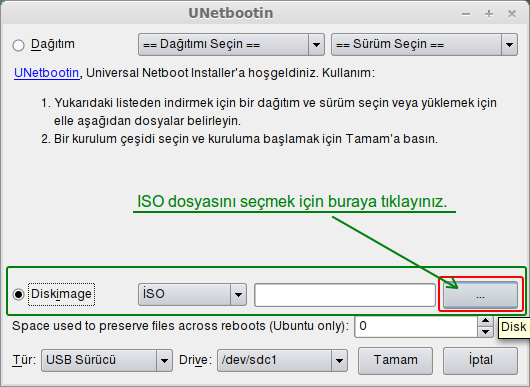
Task: Click the persistent space value field
Action: pos(416,326)
